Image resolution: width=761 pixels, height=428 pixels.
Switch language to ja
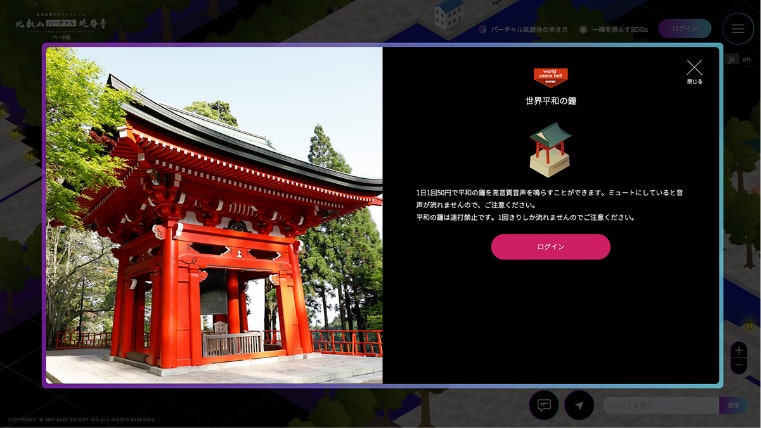[732, 59]
